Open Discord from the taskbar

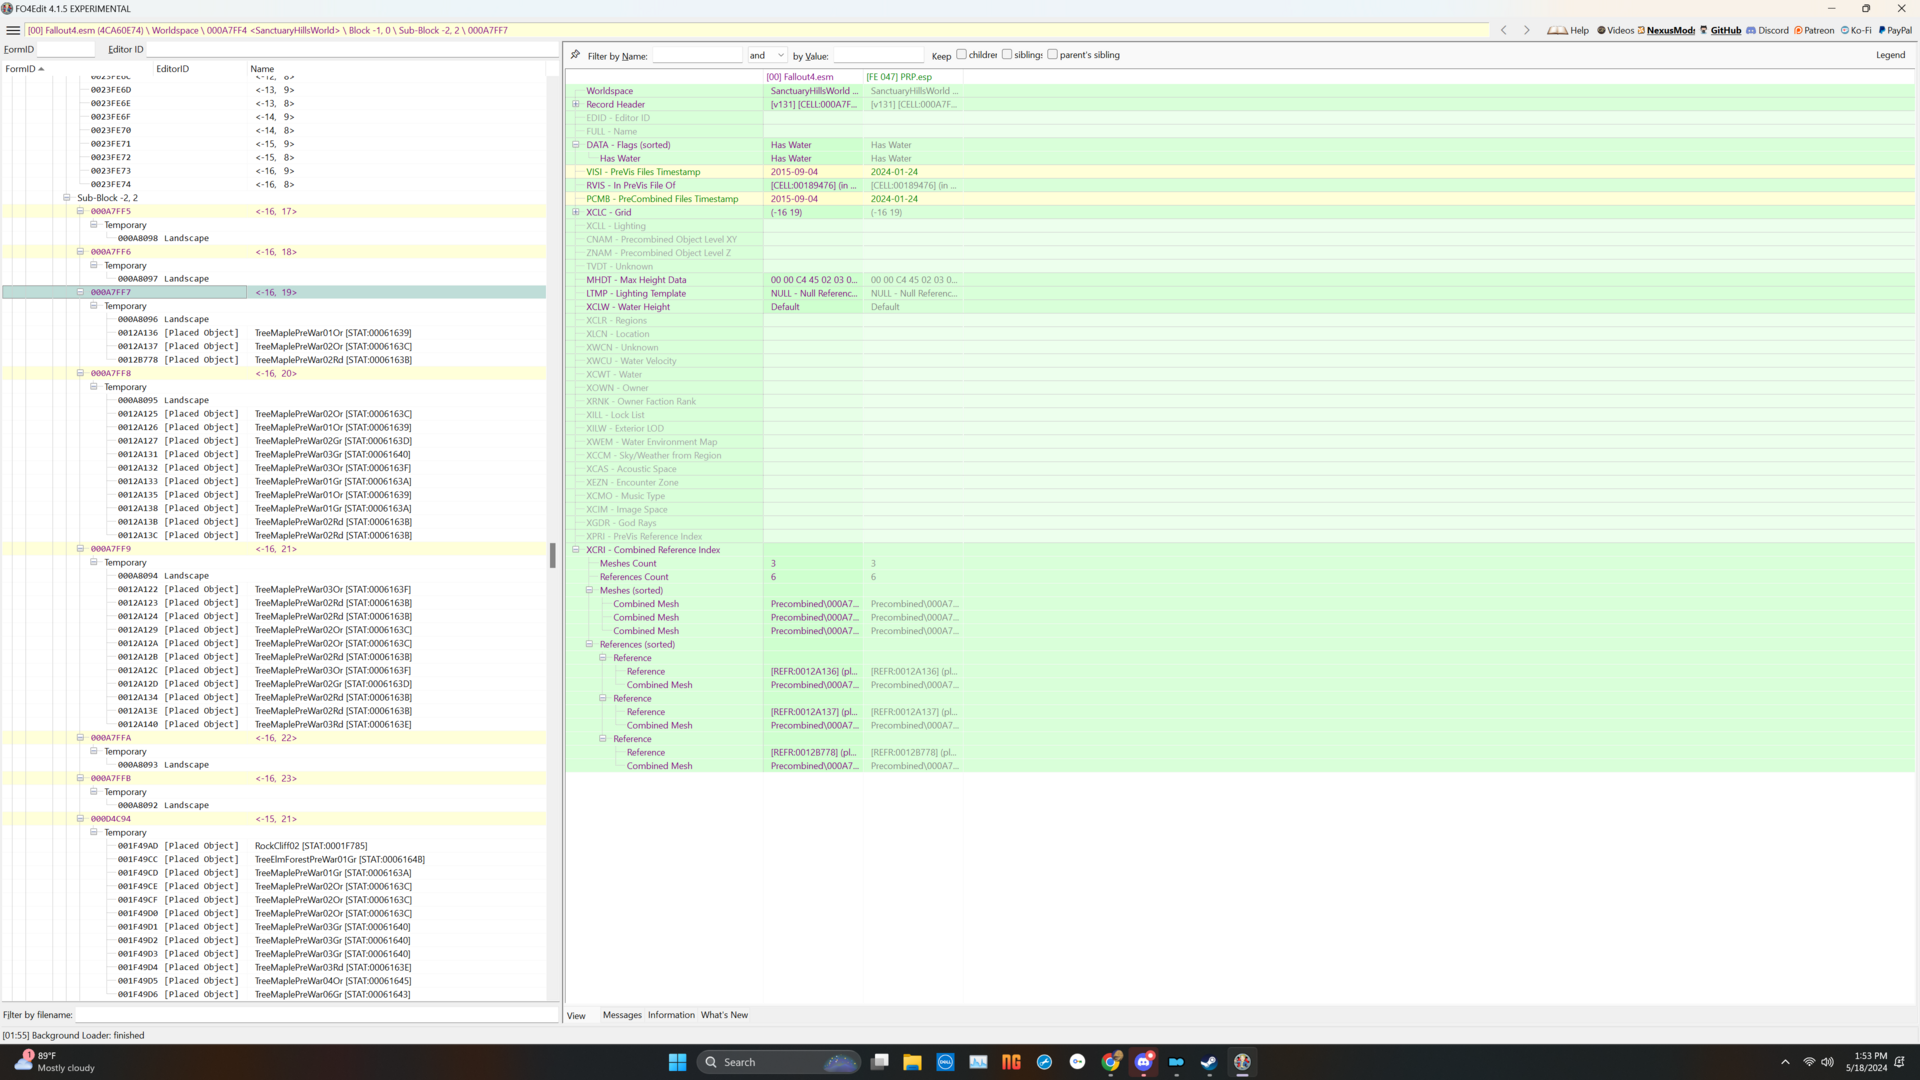tap(1143, 1062)
